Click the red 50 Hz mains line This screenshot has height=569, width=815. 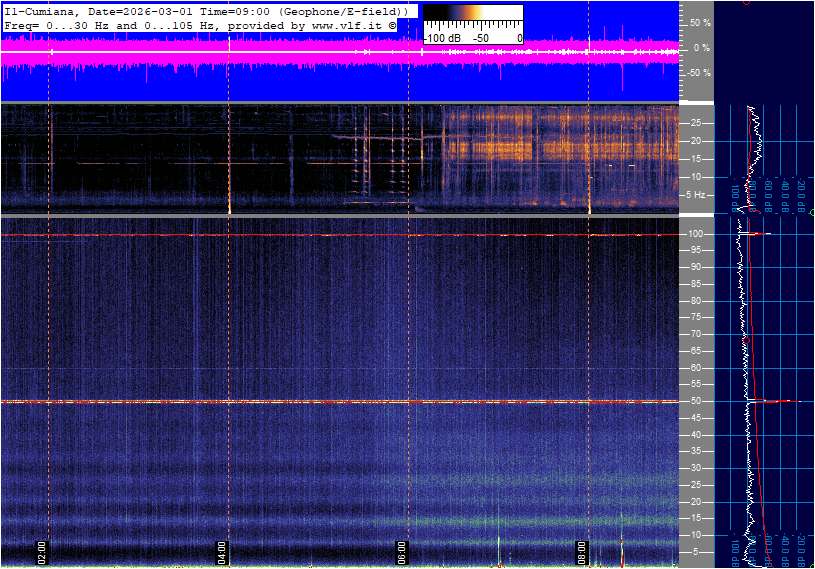click(300, 402)
